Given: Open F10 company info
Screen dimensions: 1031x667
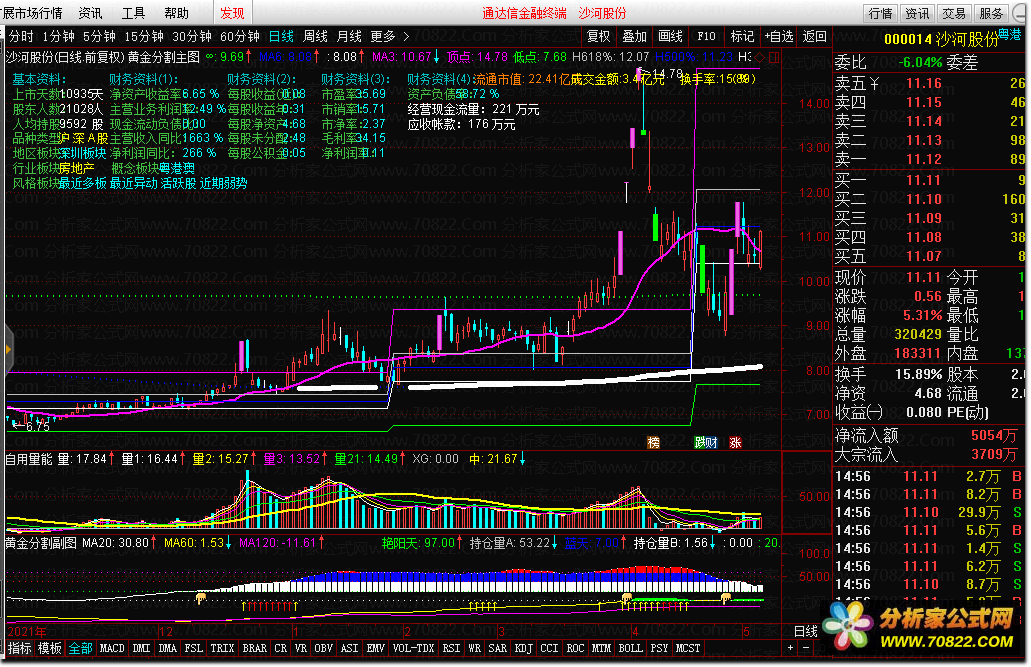Looking at the screenshot, I should [706, 36].
